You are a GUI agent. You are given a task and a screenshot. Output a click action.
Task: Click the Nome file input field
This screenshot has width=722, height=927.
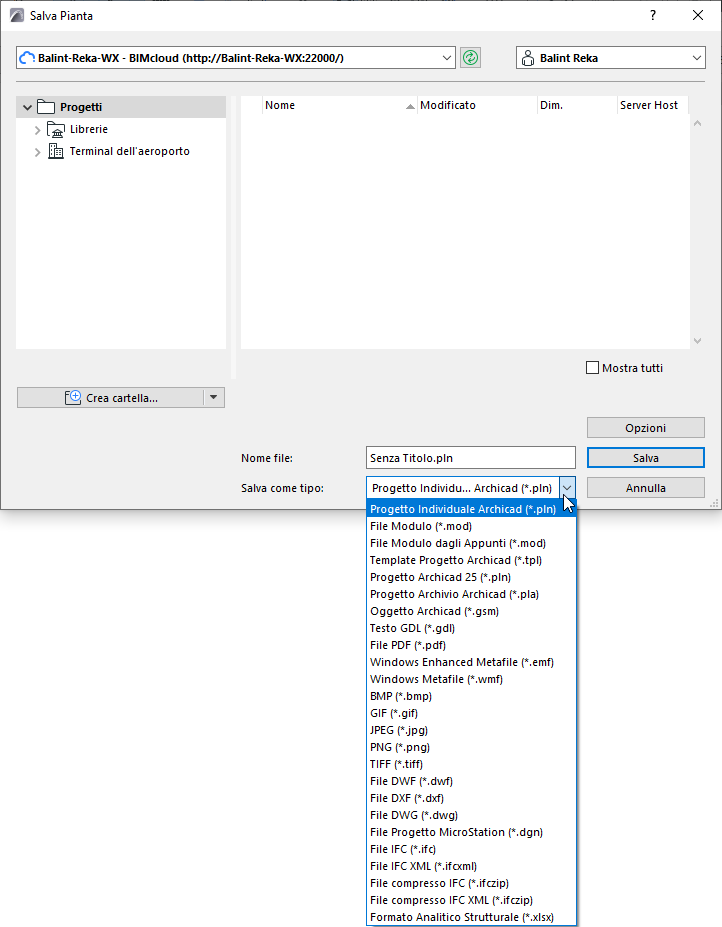(471, 458)
